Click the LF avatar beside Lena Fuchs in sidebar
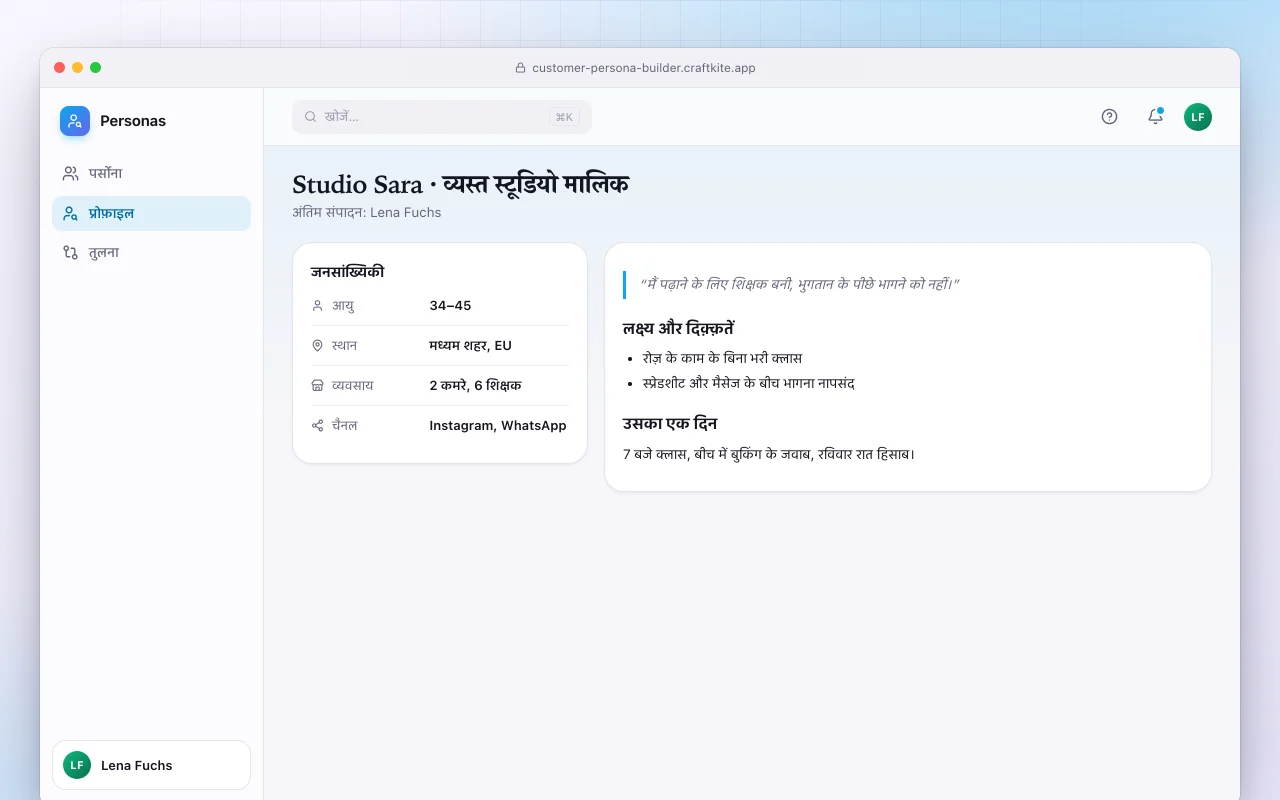 coord(77,765)
